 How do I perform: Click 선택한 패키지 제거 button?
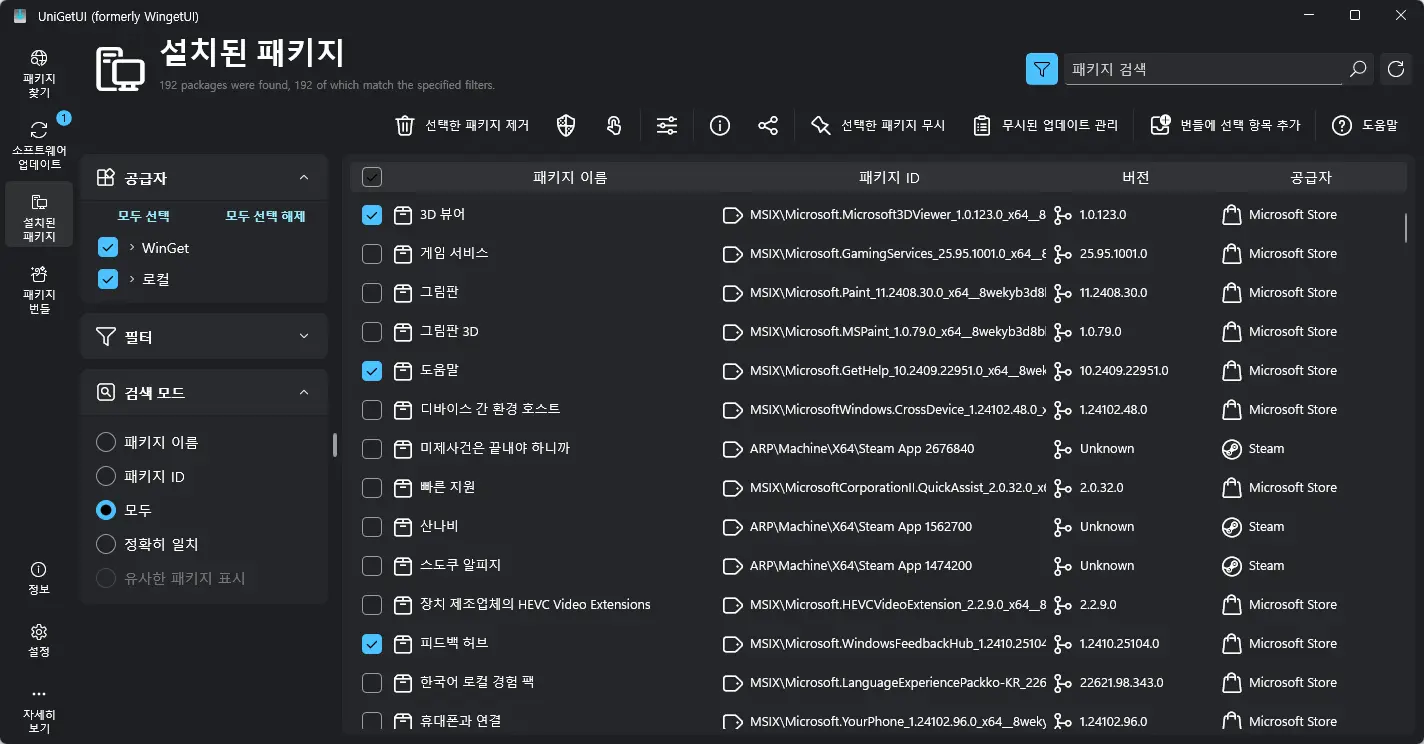click(x=462, y=125)
